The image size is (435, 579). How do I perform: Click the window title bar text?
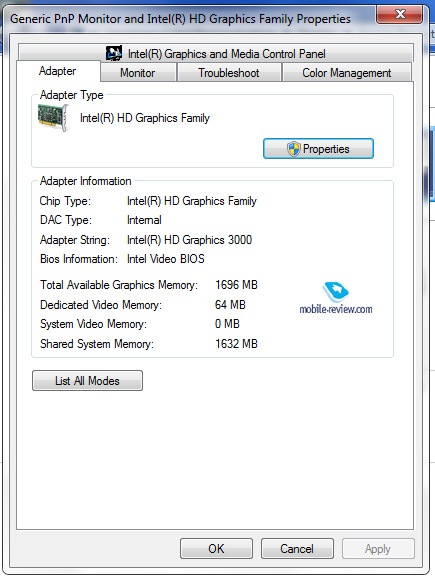point(180,19)
